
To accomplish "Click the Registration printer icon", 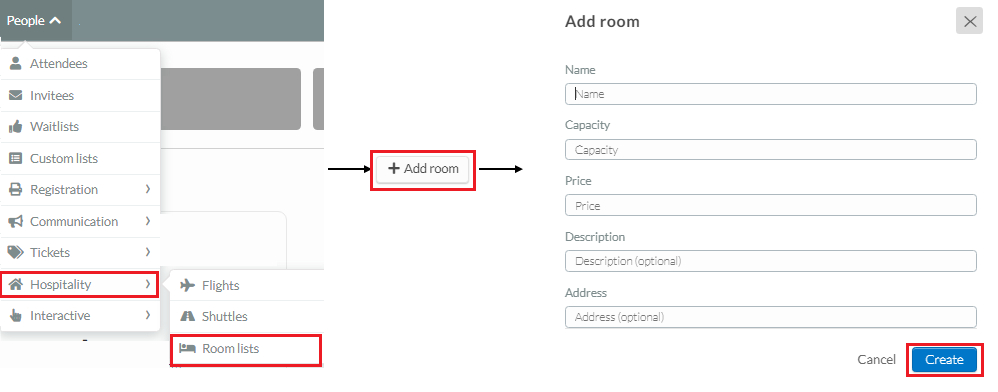I will [x=15, y=190].
